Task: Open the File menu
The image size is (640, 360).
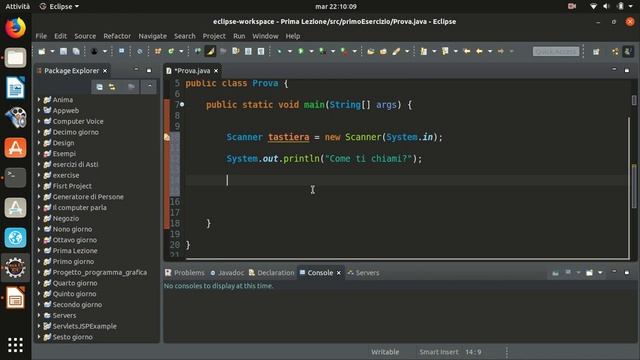Action: pos(41,36)
